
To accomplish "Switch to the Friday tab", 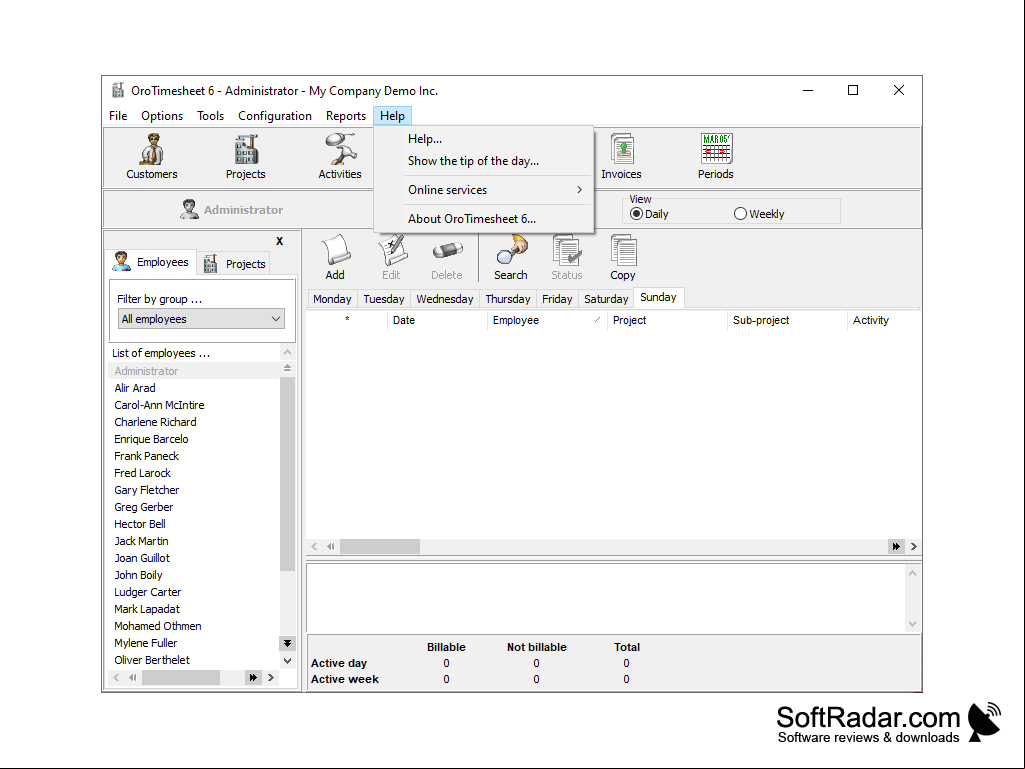I will click(x=557, y=299).
